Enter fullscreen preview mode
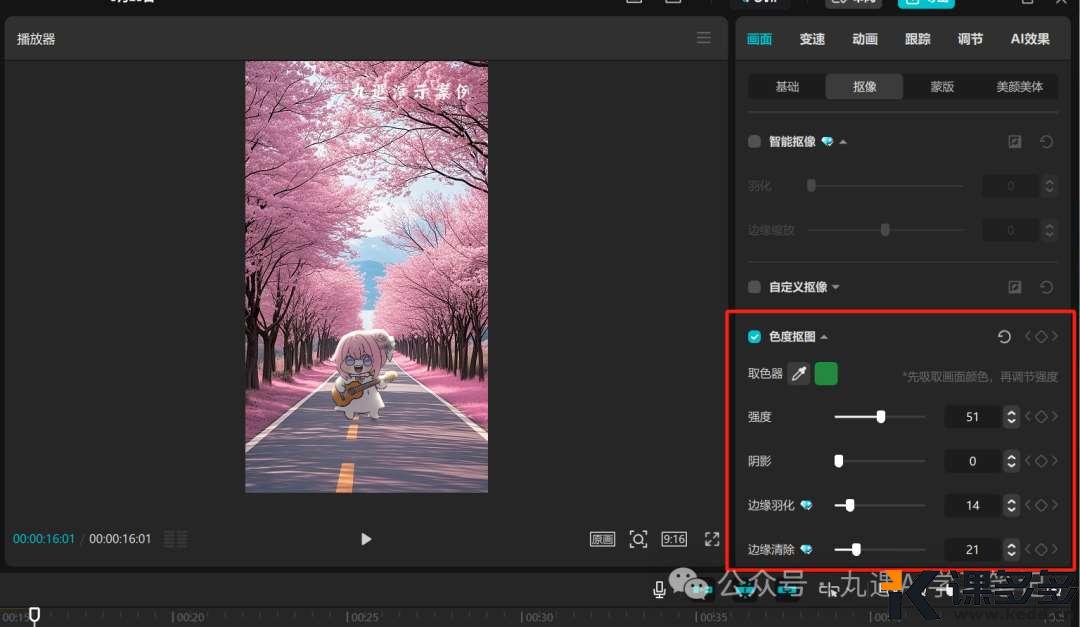Image resolution: width=1080 pixels, height=627 pixels. [x=712, y=539]
